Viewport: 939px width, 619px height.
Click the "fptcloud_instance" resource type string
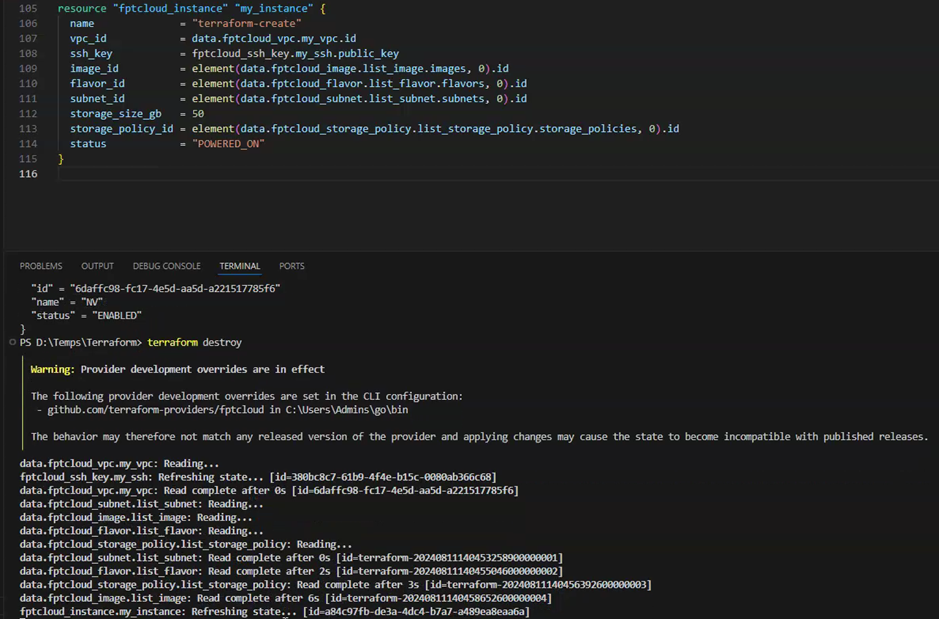(x=156, y=8)
